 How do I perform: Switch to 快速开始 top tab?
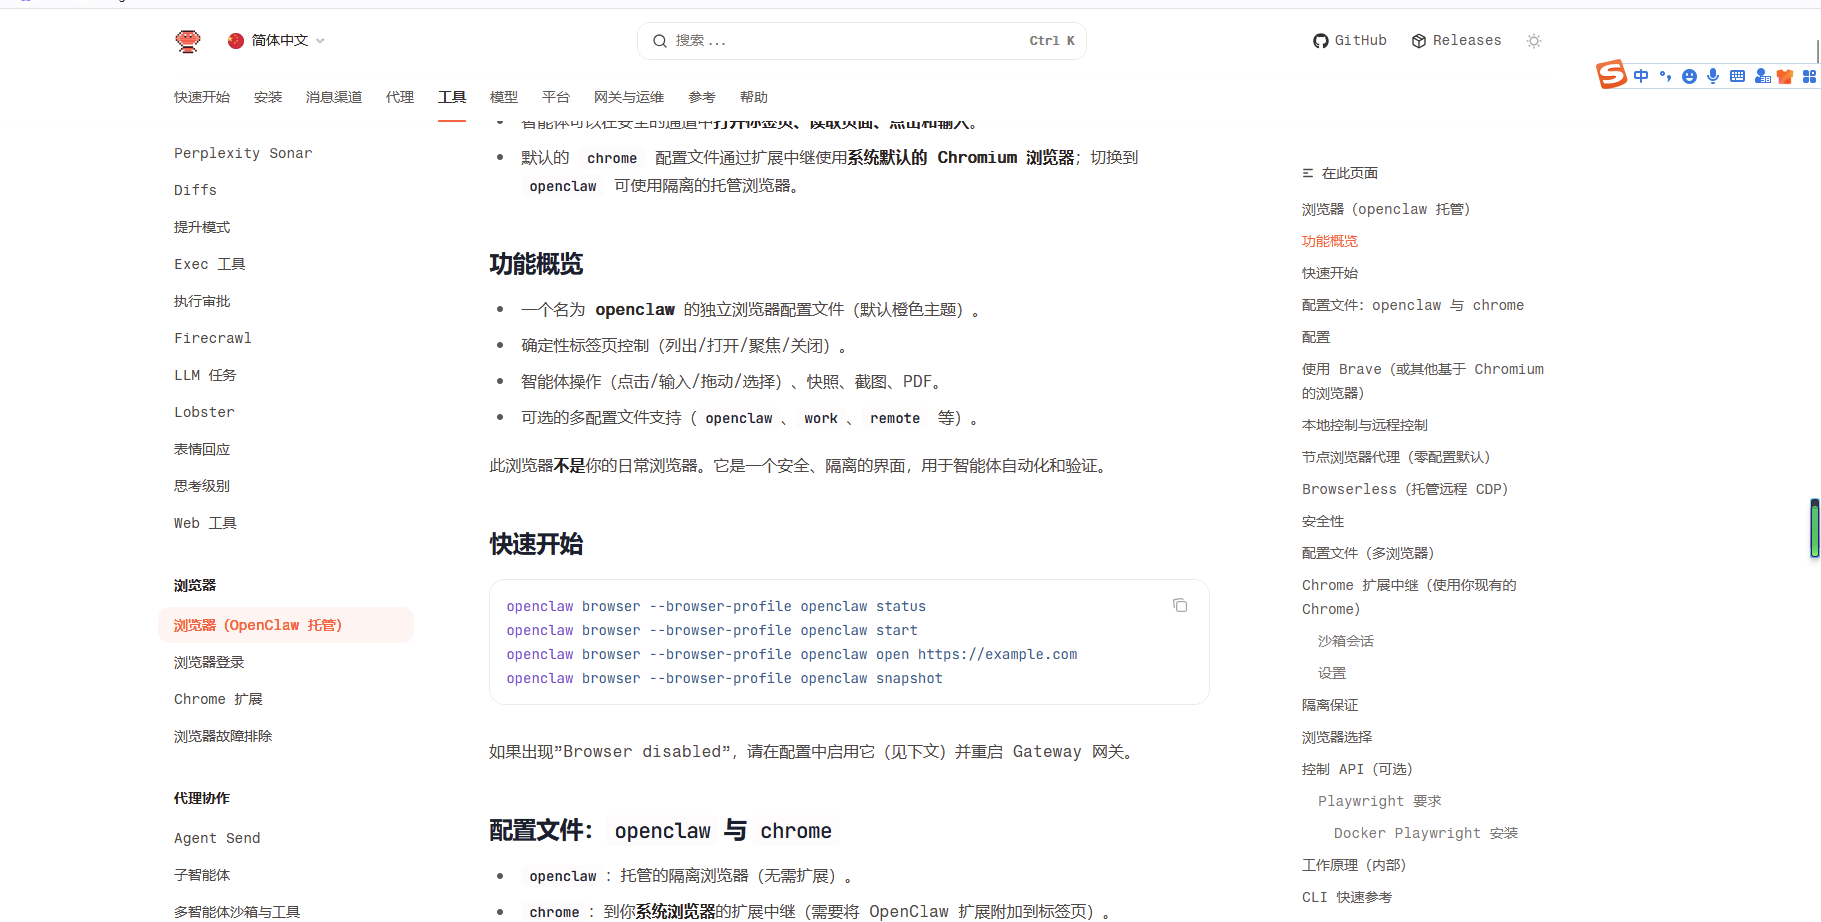point(202,97)
